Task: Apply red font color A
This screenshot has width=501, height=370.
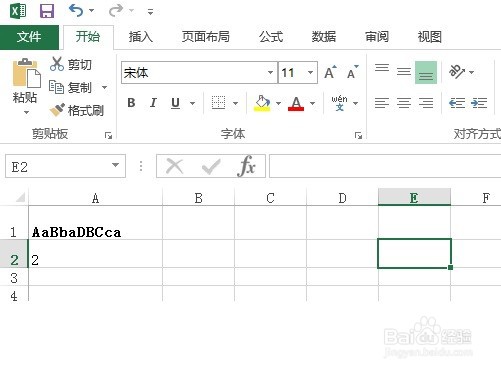Action: tap(296, 103)
